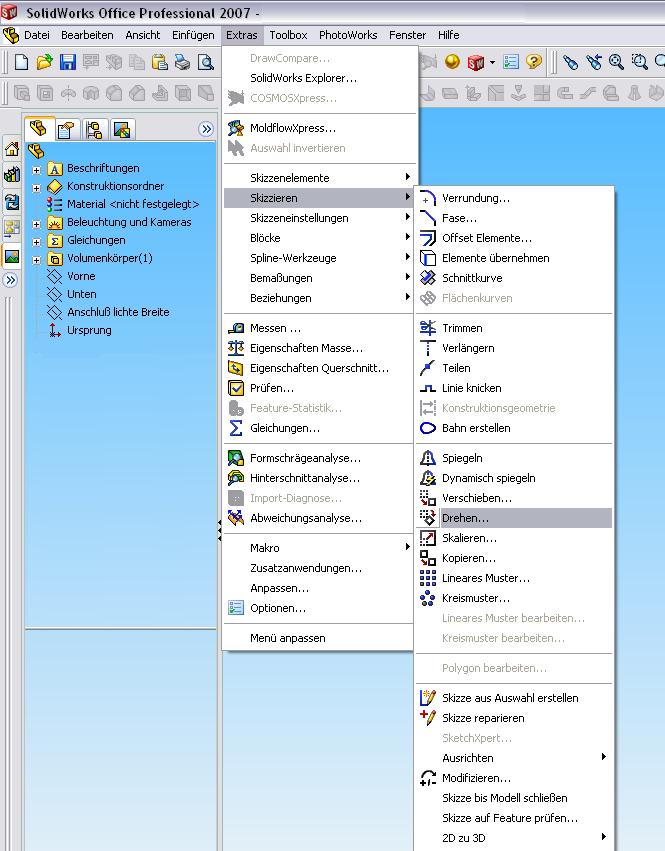Open the PropertyManager tab
The image size is (665, 851).
(x=66, y=130)
